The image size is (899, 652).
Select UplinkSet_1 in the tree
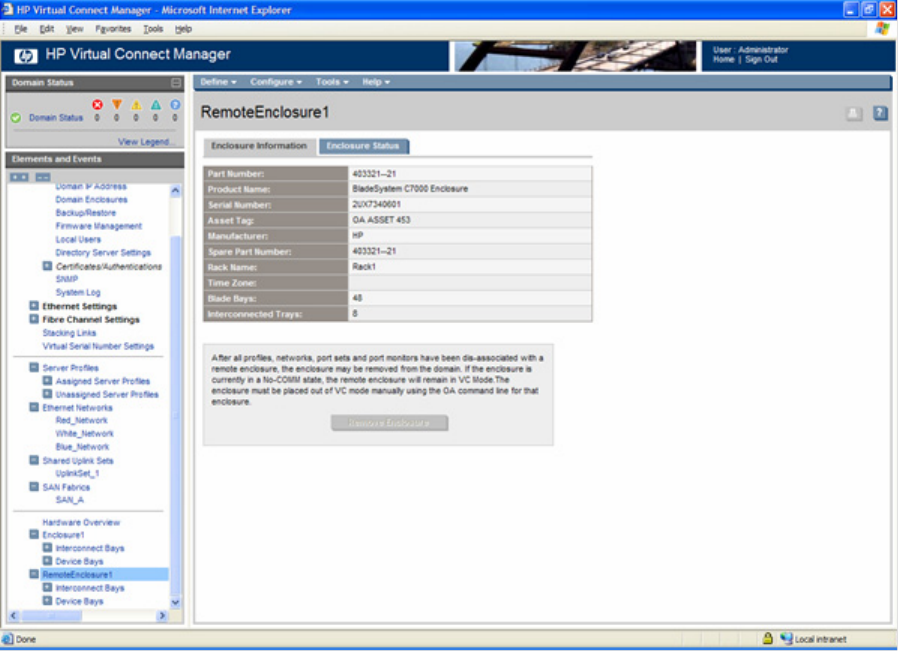(77, 473)
